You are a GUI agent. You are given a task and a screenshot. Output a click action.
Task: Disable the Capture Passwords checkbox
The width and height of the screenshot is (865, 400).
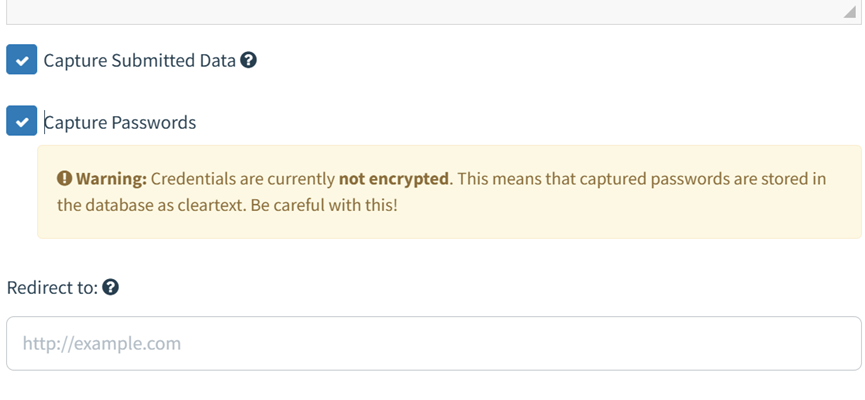coord(22,121)
